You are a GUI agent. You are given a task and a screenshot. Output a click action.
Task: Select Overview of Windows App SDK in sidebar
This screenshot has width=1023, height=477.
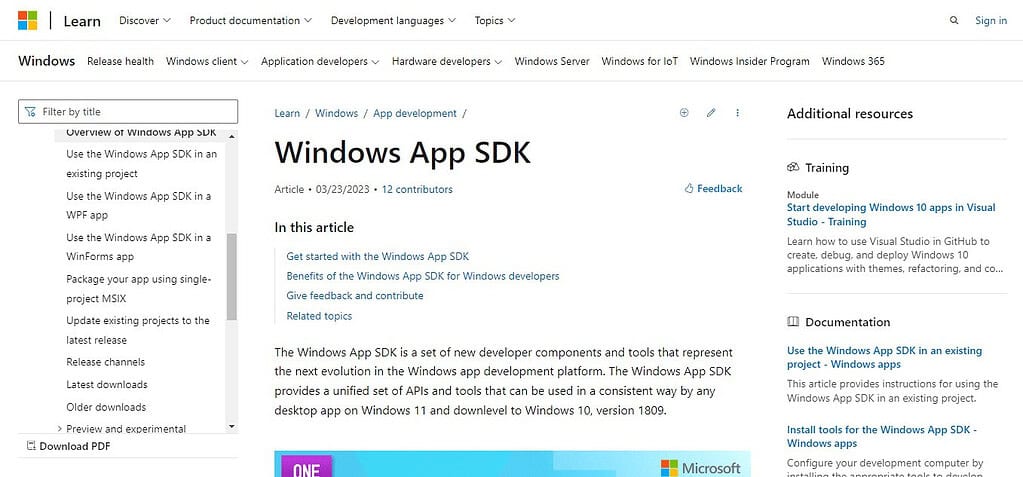tap(141, 132)
